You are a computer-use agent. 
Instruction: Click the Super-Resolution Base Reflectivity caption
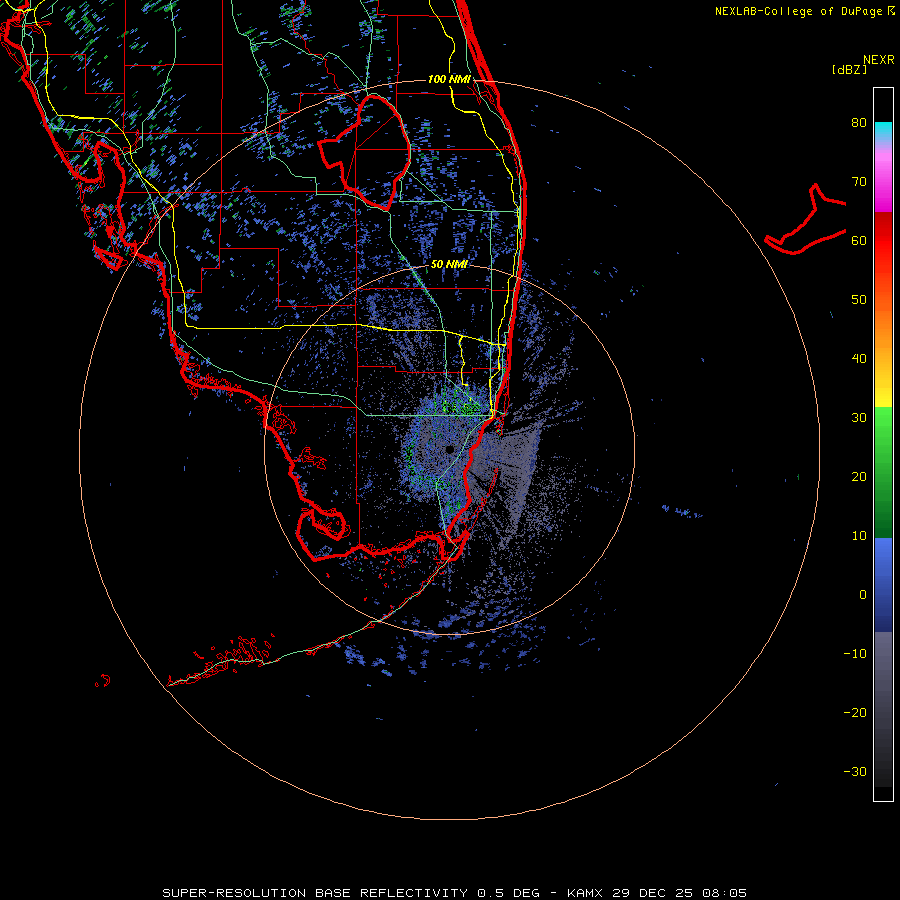tap(455, 893)
